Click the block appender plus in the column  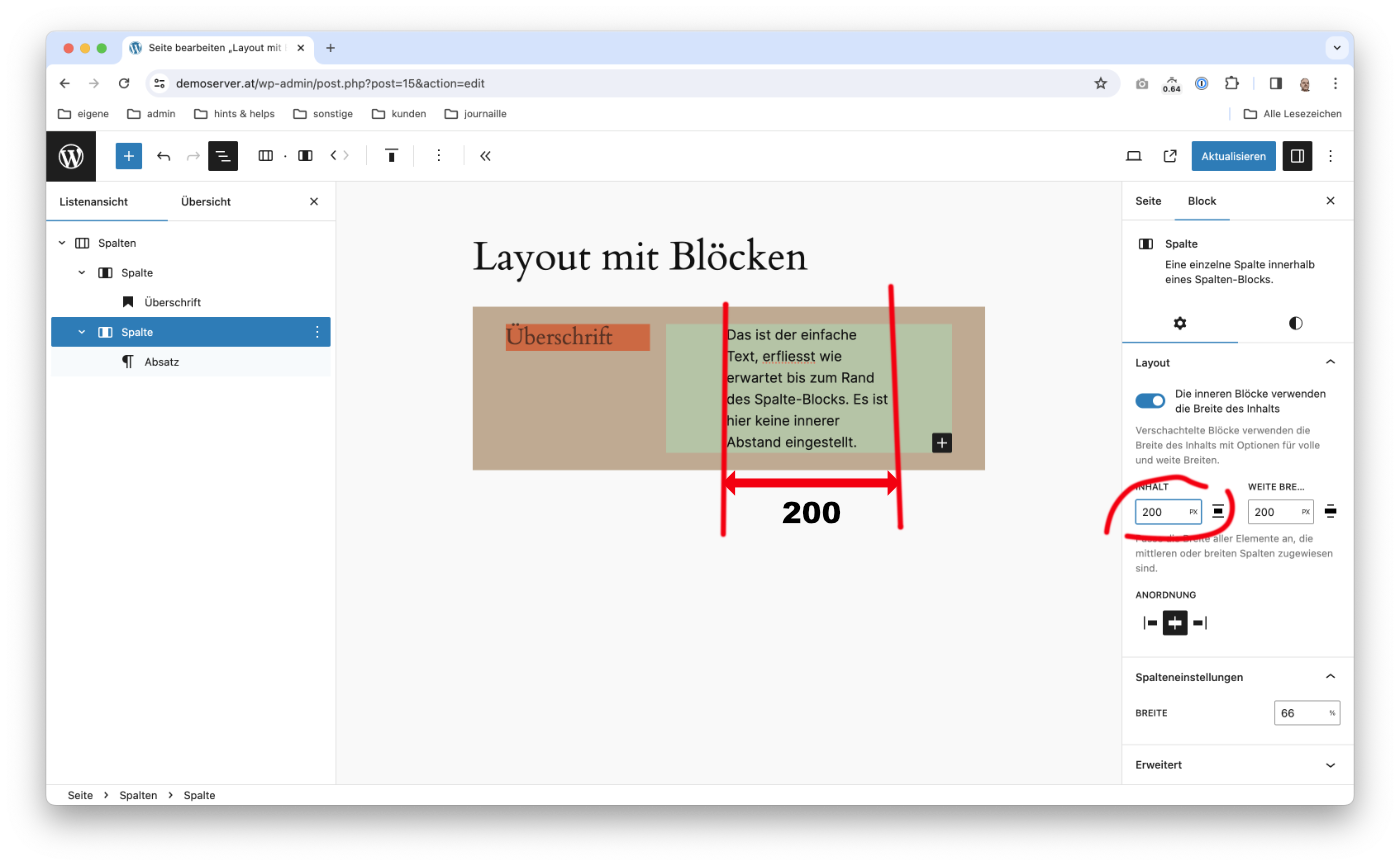coord(942,442)
